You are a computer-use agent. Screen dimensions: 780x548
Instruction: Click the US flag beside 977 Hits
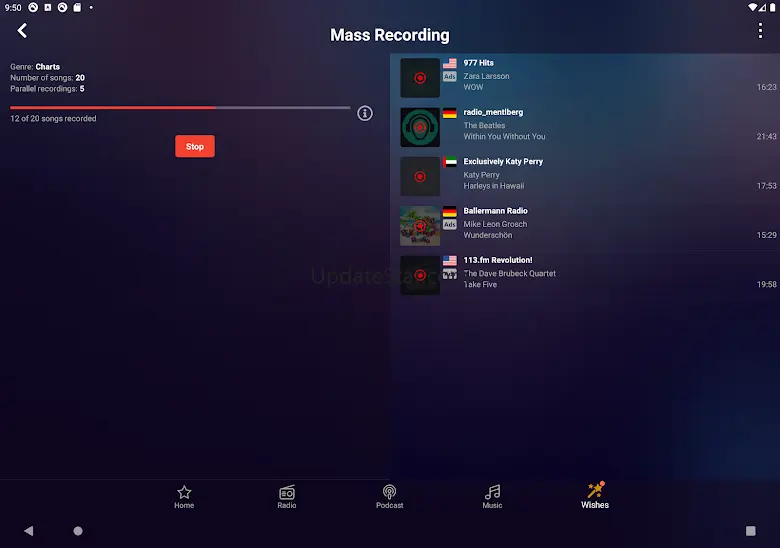pos(450,63)
